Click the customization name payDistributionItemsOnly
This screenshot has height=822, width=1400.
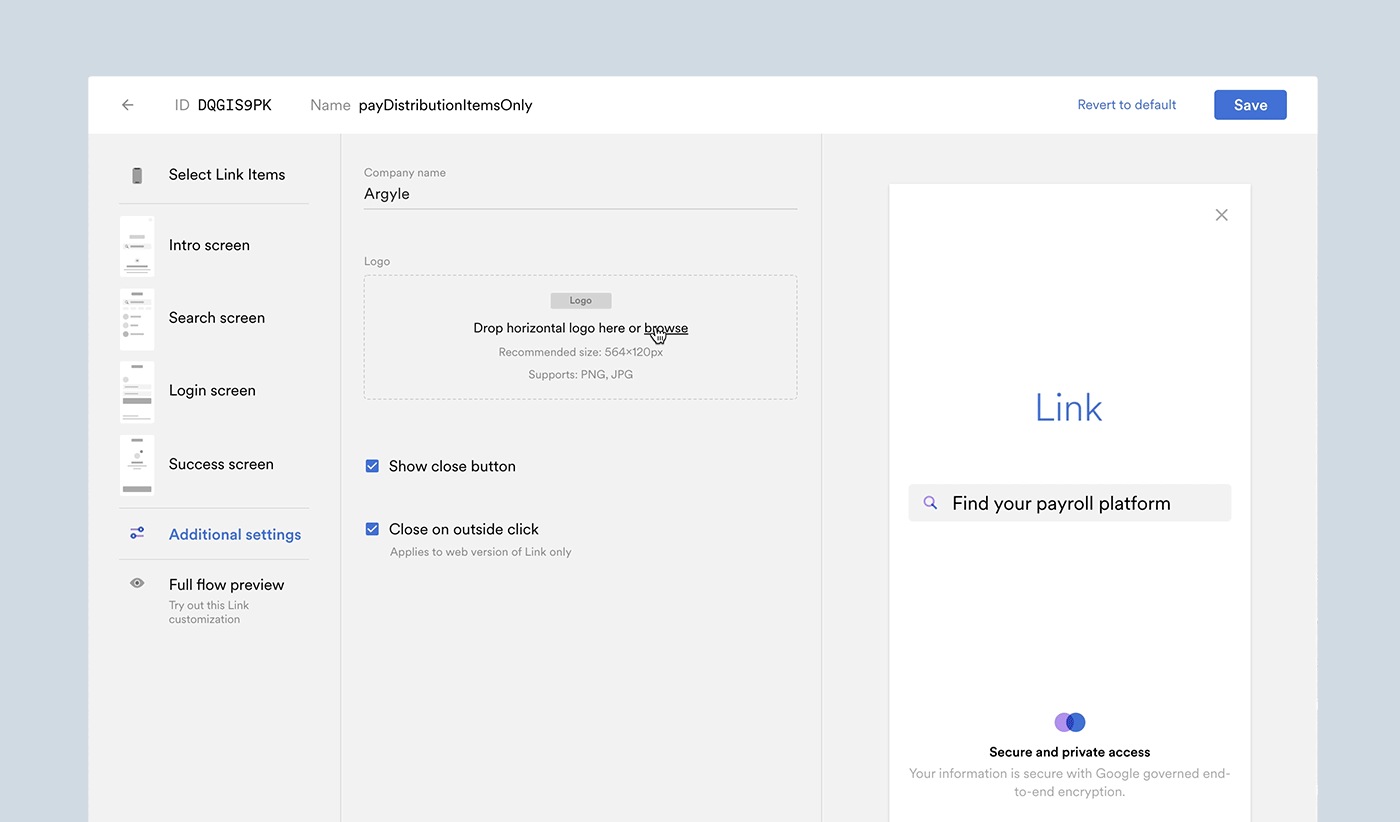coord(445,105)
